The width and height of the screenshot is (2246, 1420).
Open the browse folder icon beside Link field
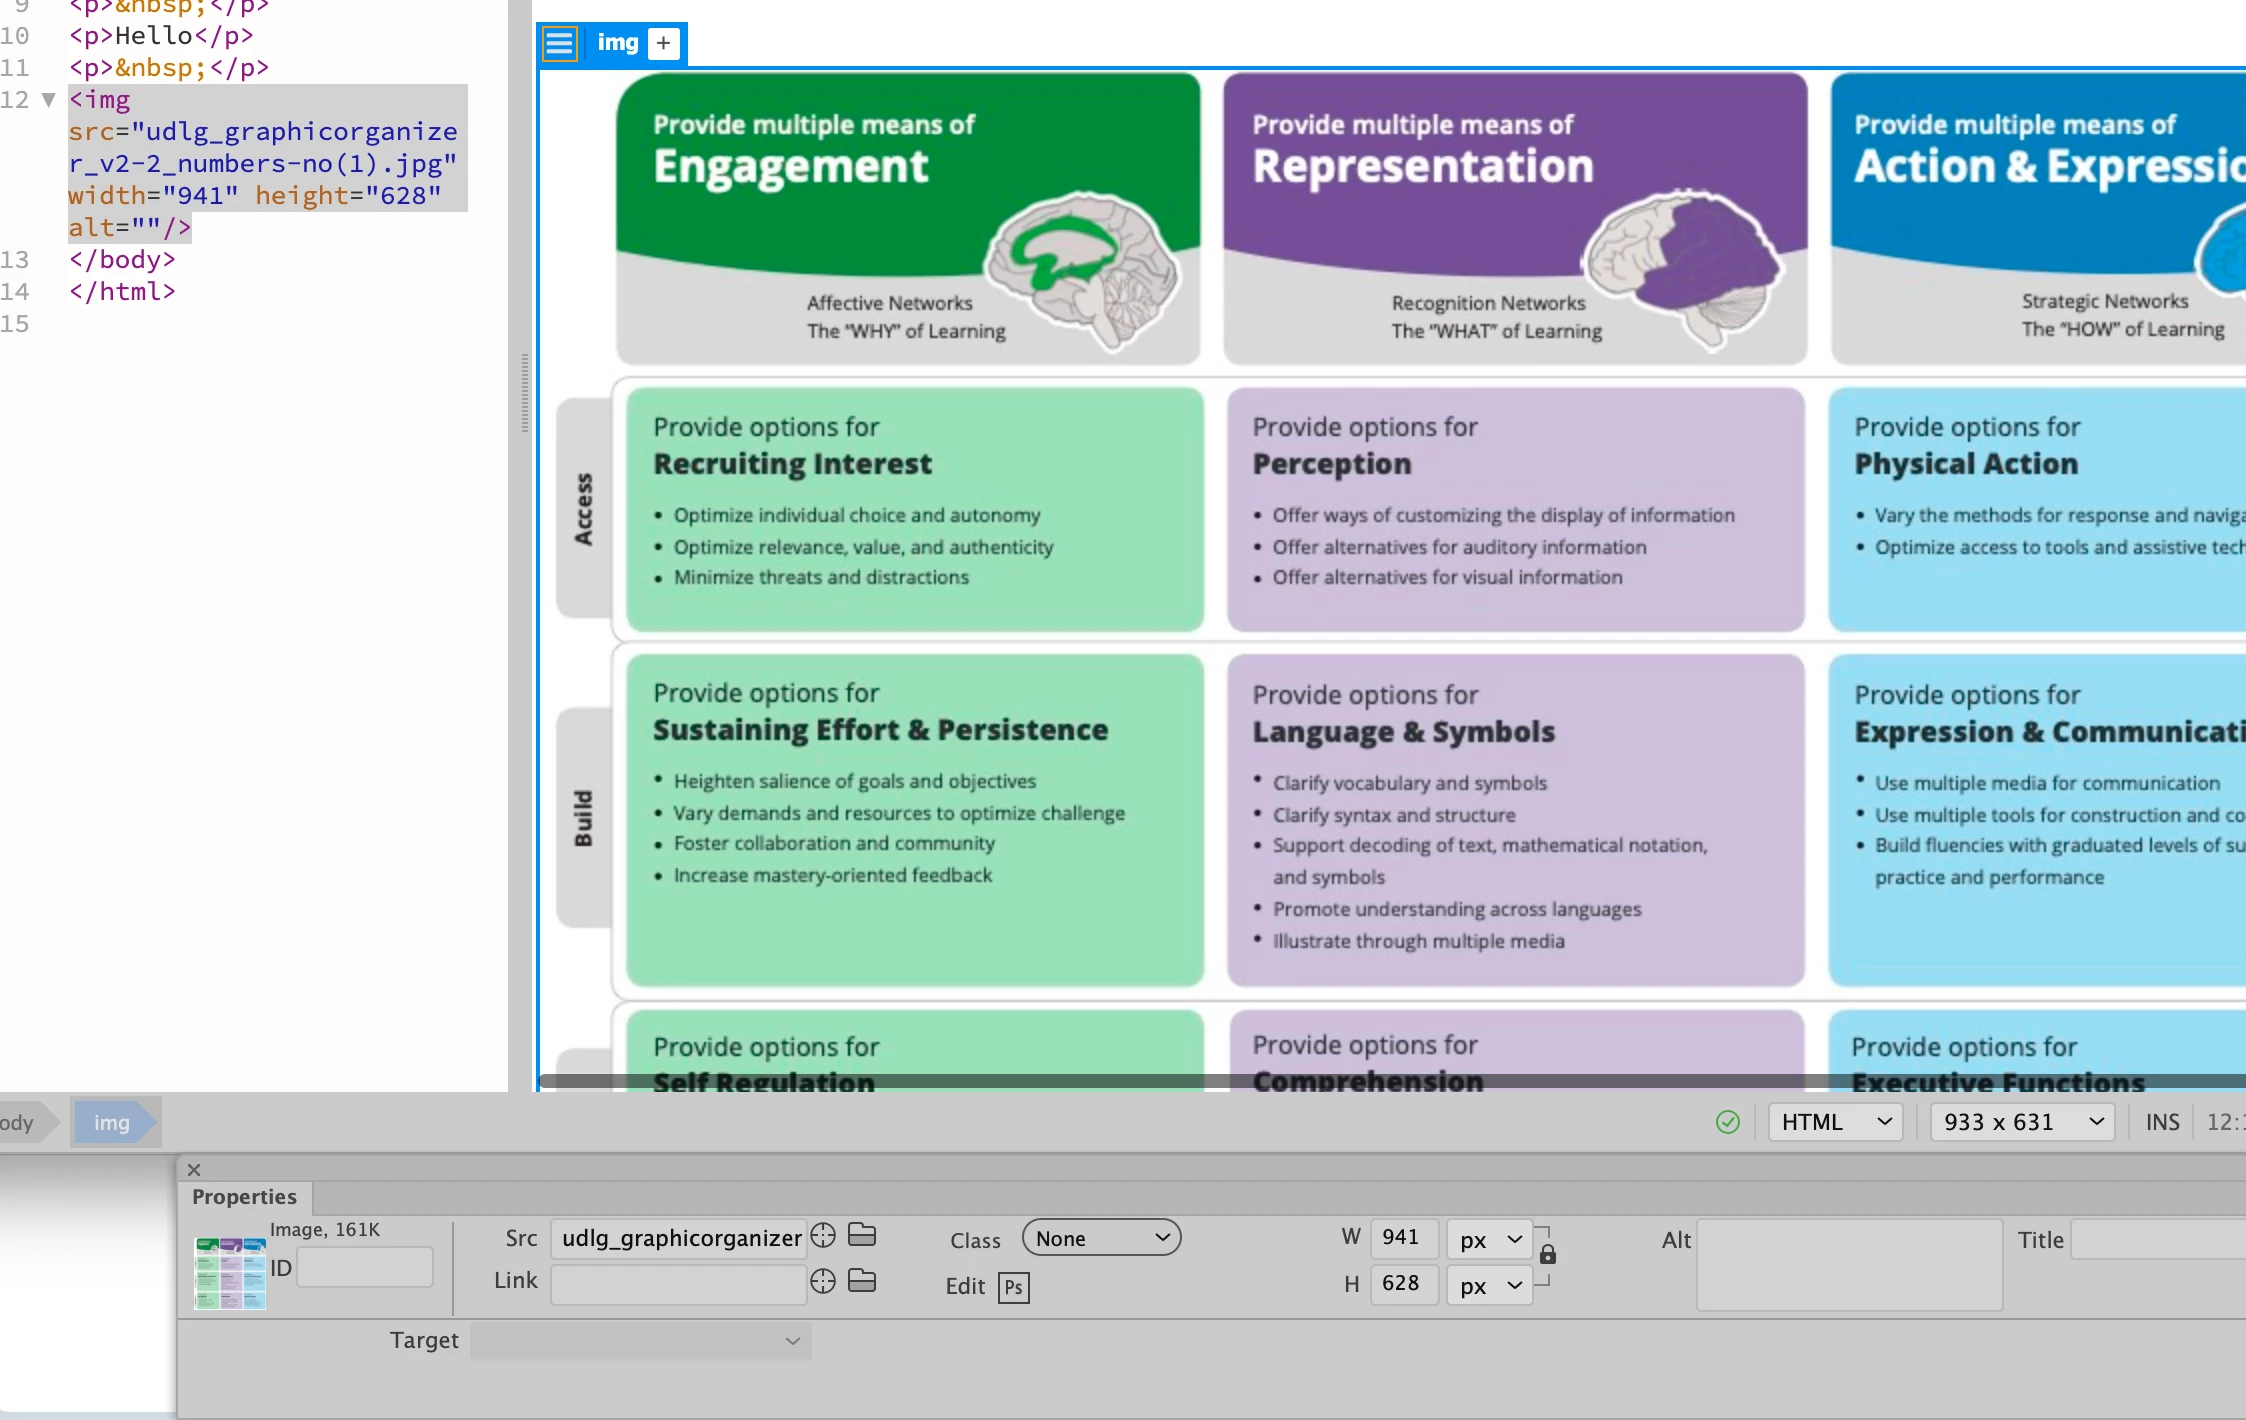click(x=862, y=1282)
